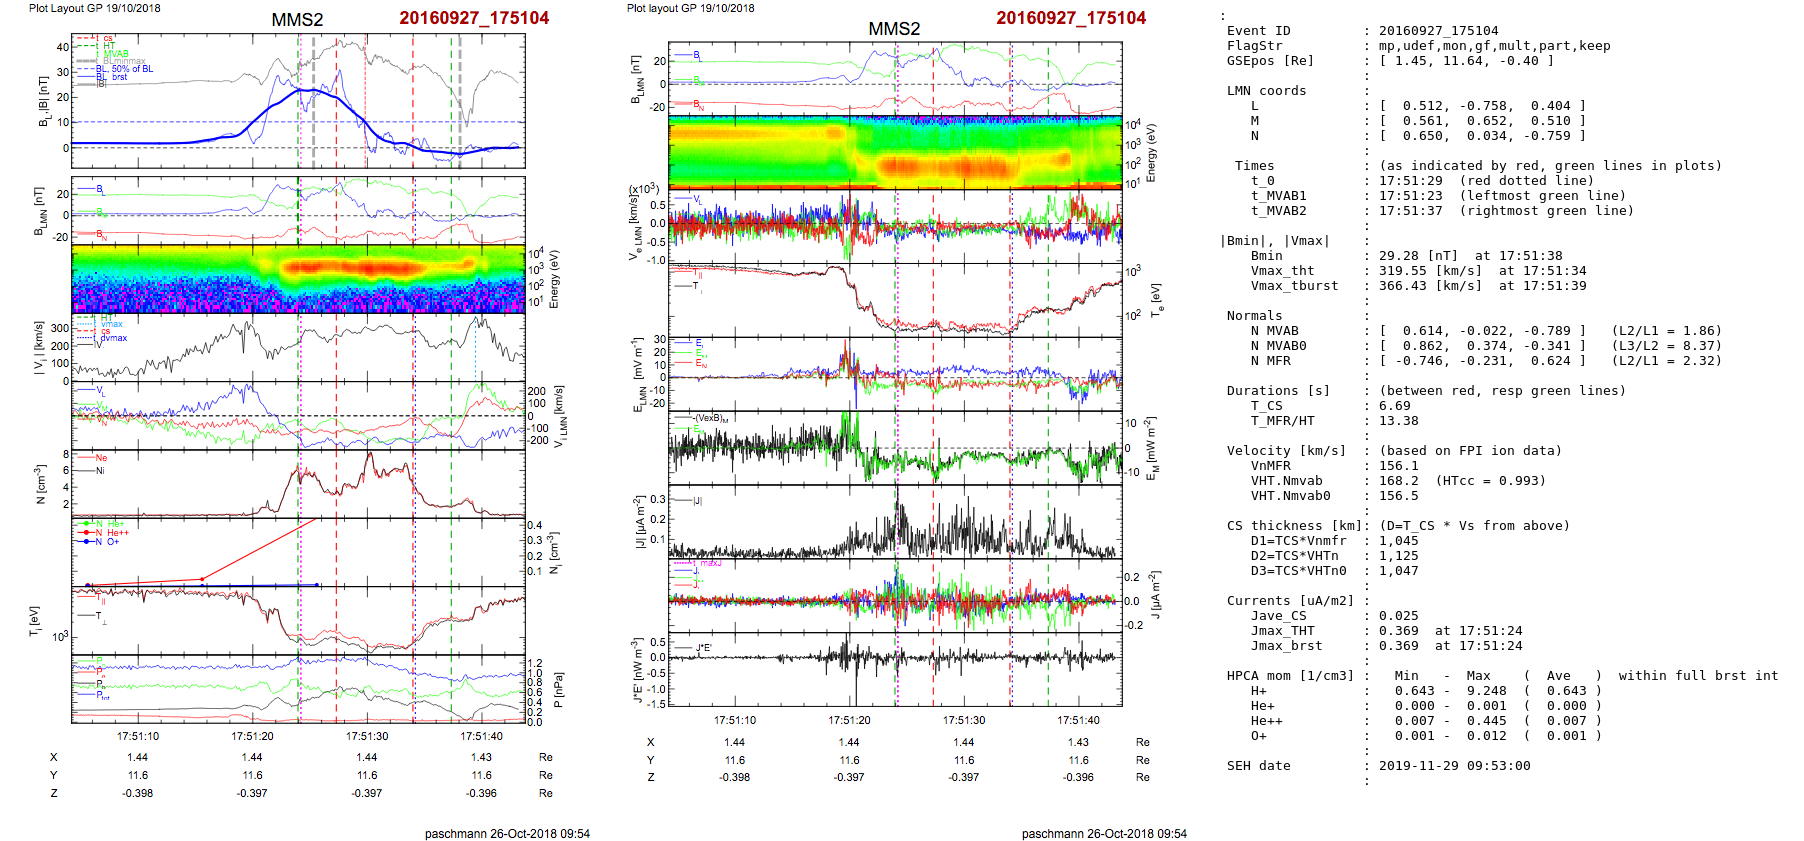Click N MVAB0 ratio '(L3/L2 = 8.37)'

[1666, 346]
